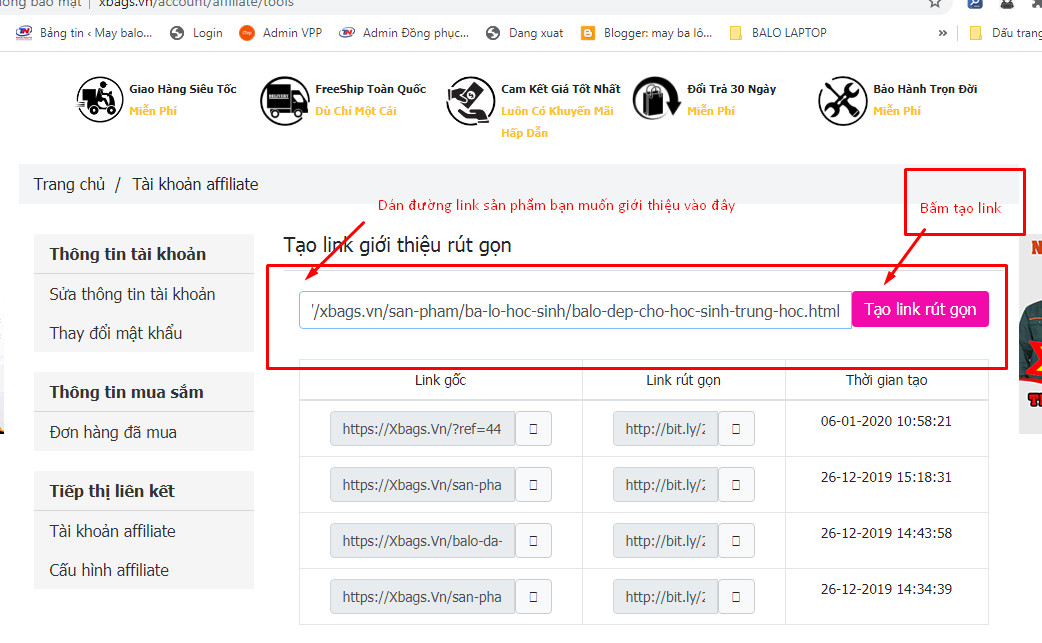Open Sửa thông tin tài khoản
The width and height of the screenshot is (1042, 643).
(x=132, y=294)
